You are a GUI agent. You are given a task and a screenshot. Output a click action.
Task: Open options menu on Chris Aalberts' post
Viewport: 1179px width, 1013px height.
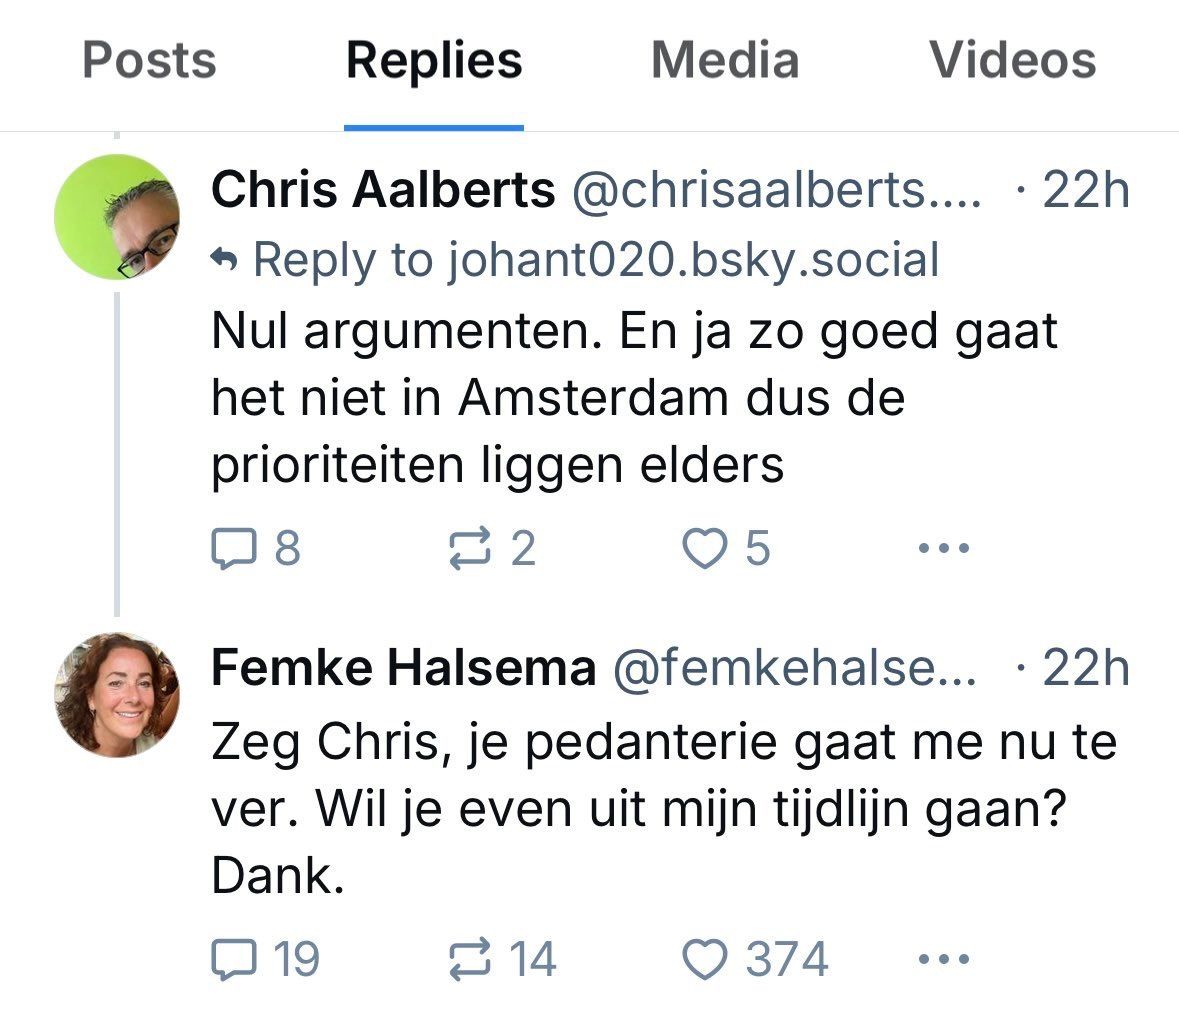(x=941, y=546)
